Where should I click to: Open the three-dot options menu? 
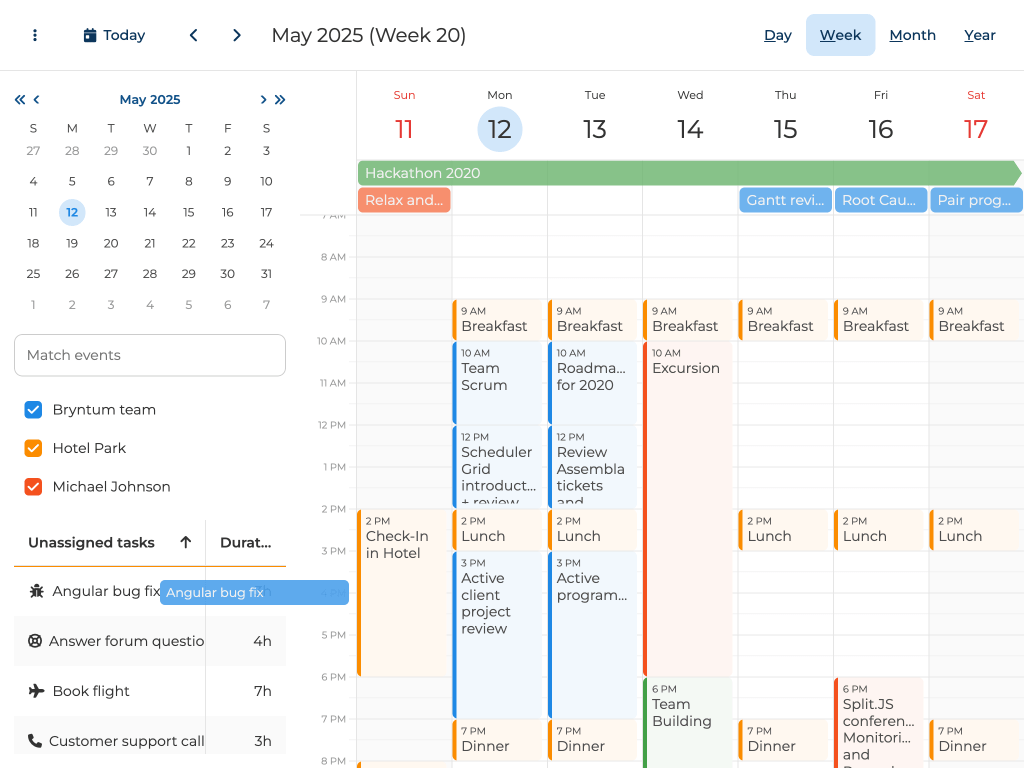pyautogui.click(x=35, y=35)
